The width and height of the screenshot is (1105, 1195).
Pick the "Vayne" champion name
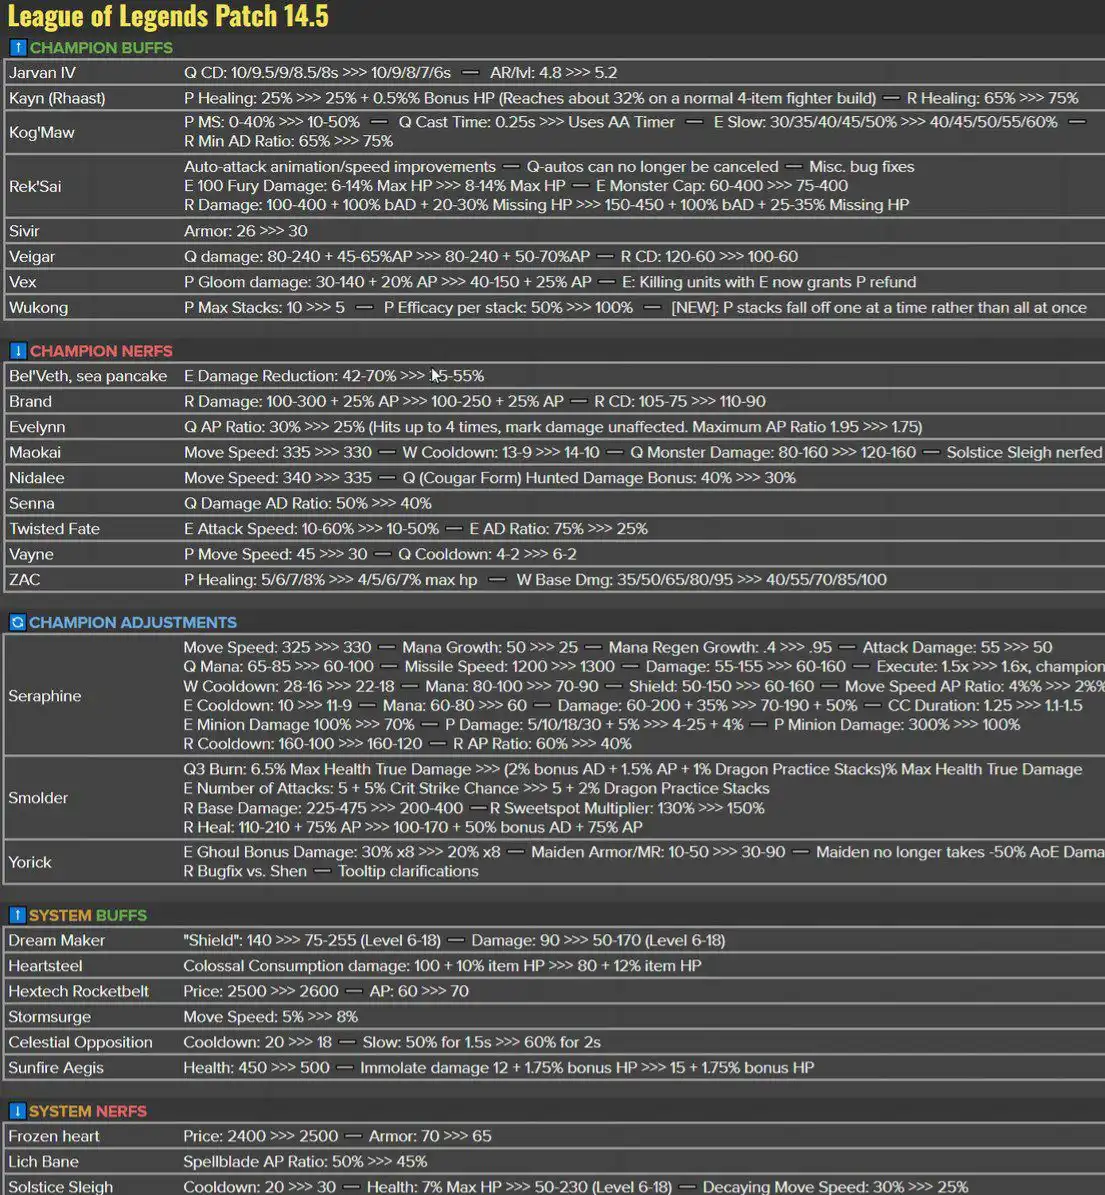pyautogui.click(x=31, y=554)
